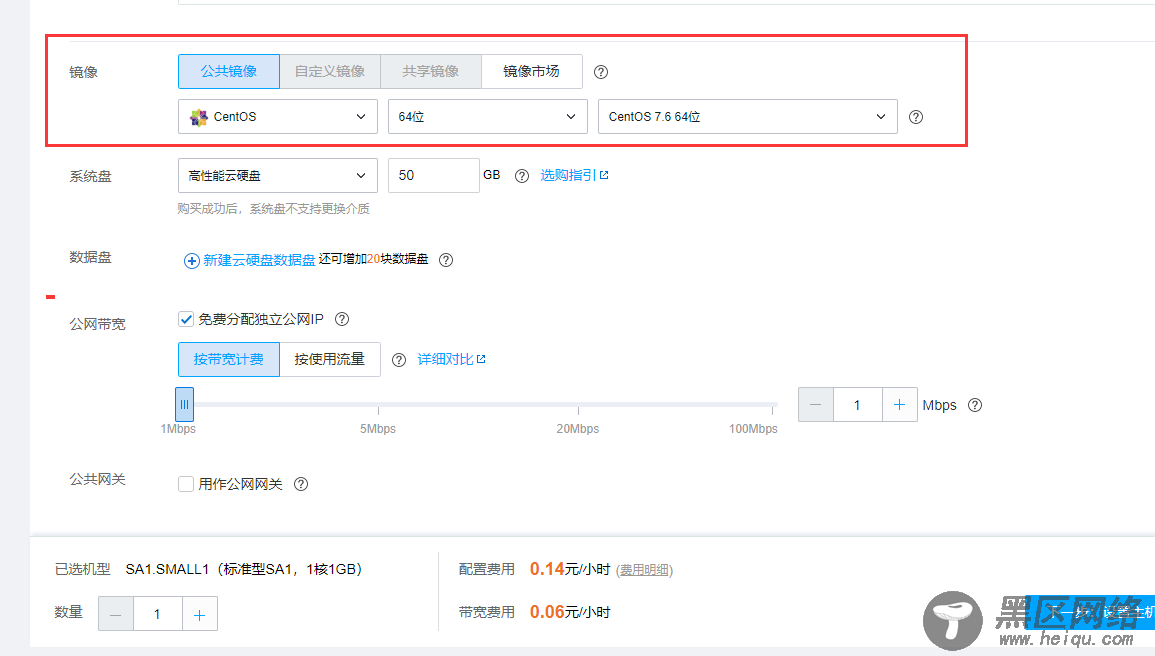Open the 详细对比 link
Image resolution: width=1155 pixels, height=656 pixels.
click(445, 359)
